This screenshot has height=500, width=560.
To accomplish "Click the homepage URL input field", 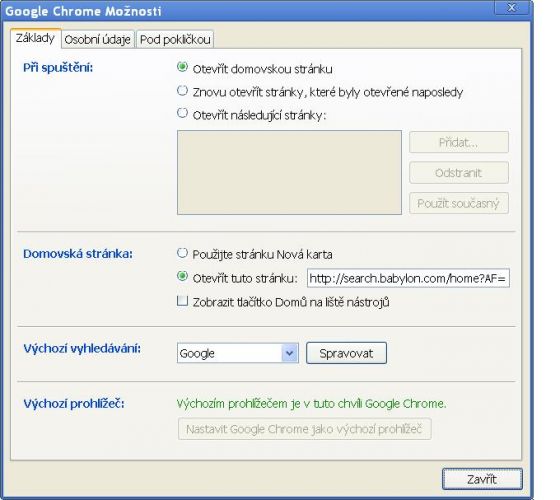I will [x=408, y=278].
